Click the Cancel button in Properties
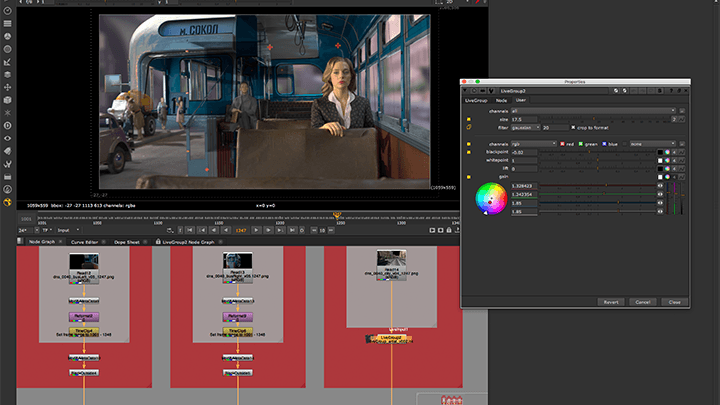This screenshot has width=720, height=405. 643,302
